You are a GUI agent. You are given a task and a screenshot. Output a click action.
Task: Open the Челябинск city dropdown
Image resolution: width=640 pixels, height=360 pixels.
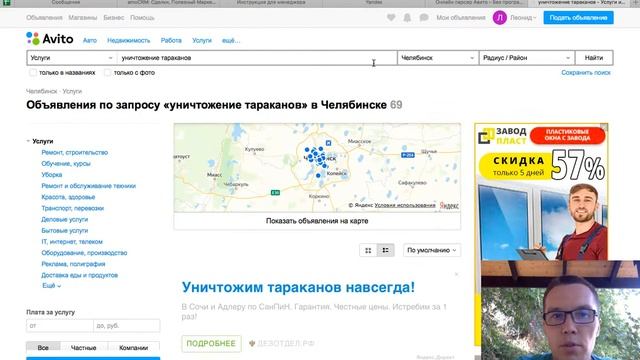point(438,58)
